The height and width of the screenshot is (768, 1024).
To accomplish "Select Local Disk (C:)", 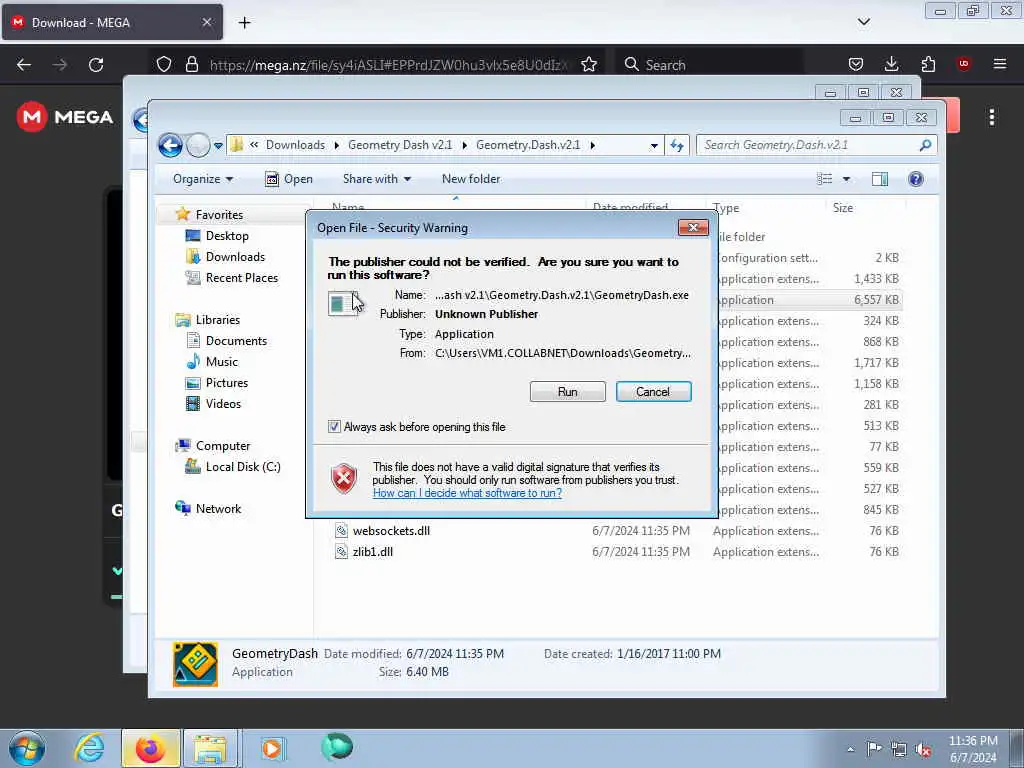I will tap(242, 467).
